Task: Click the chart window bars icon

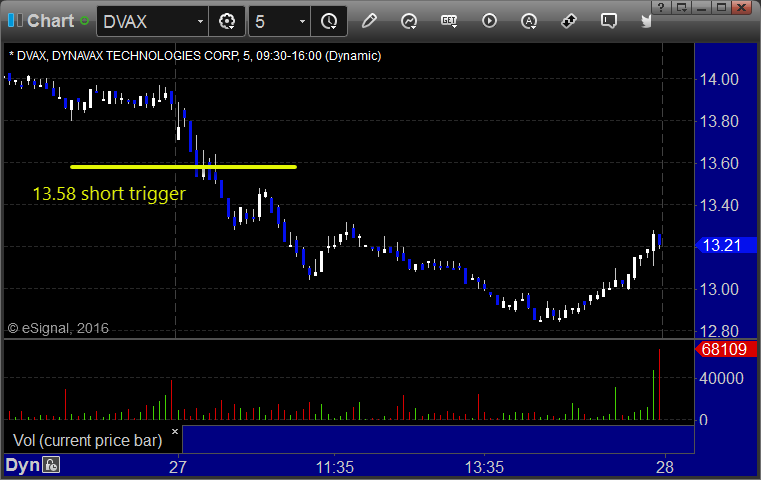Action: [15, 21]
